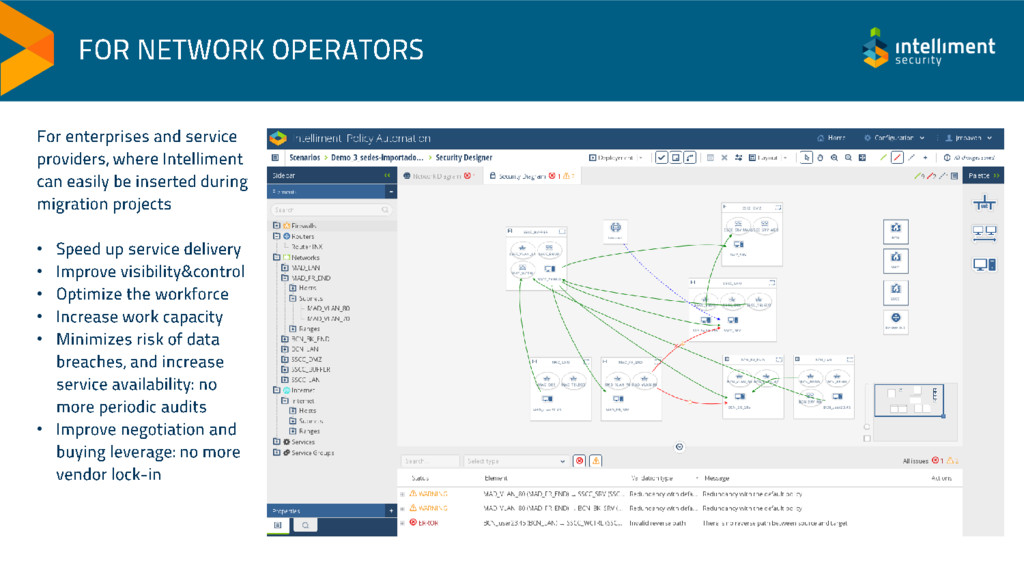Viewport: 1024px width, 576px height.
Task: Toggle the checkmark validation button
Action: pos(662,157)
